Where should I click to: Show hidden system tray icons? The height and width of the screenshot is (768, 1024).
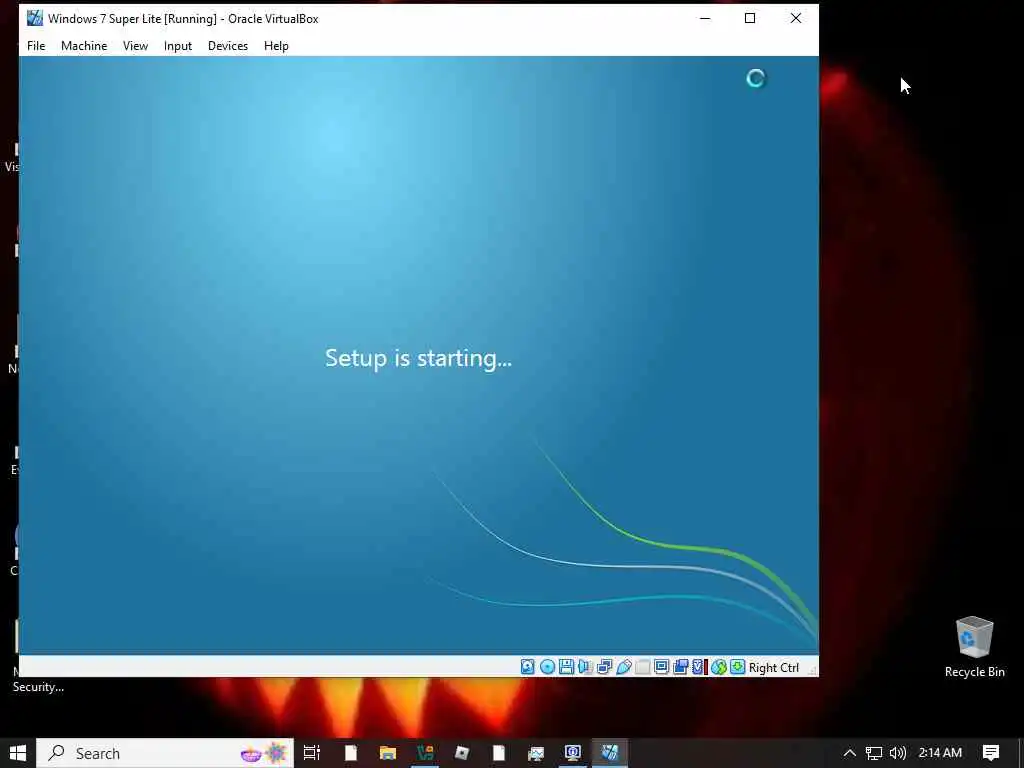pyautogui.click(x=850, y=753)
